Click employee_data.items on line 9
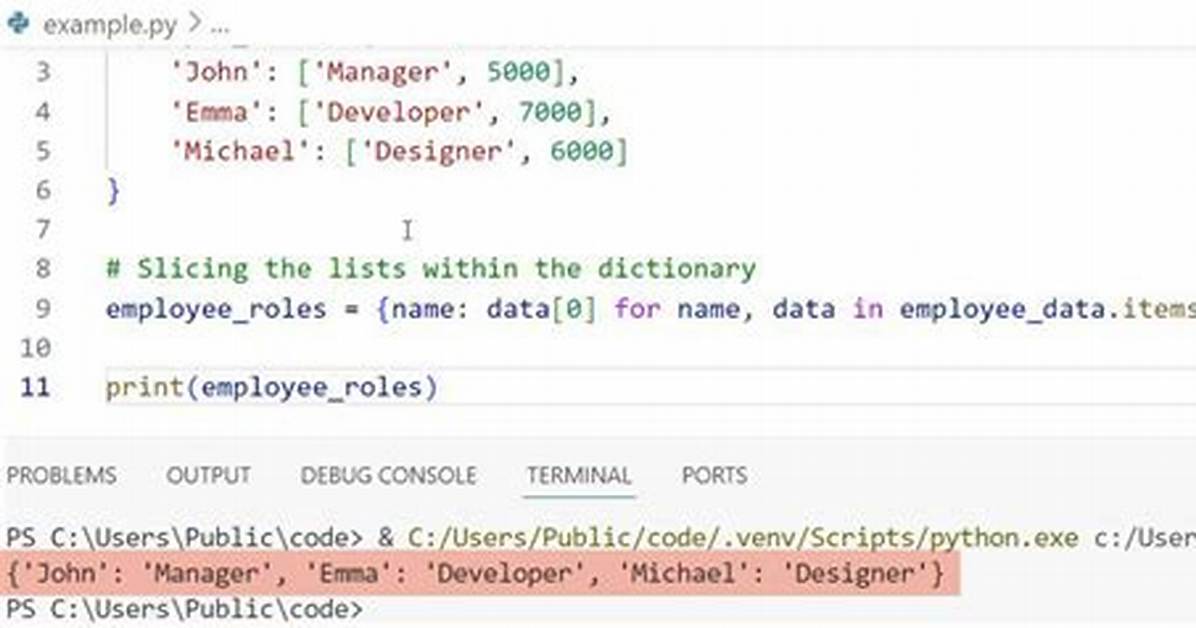Image resolution: width=1196 pixels, height=628 pixels. click(x=1047, y=309)
